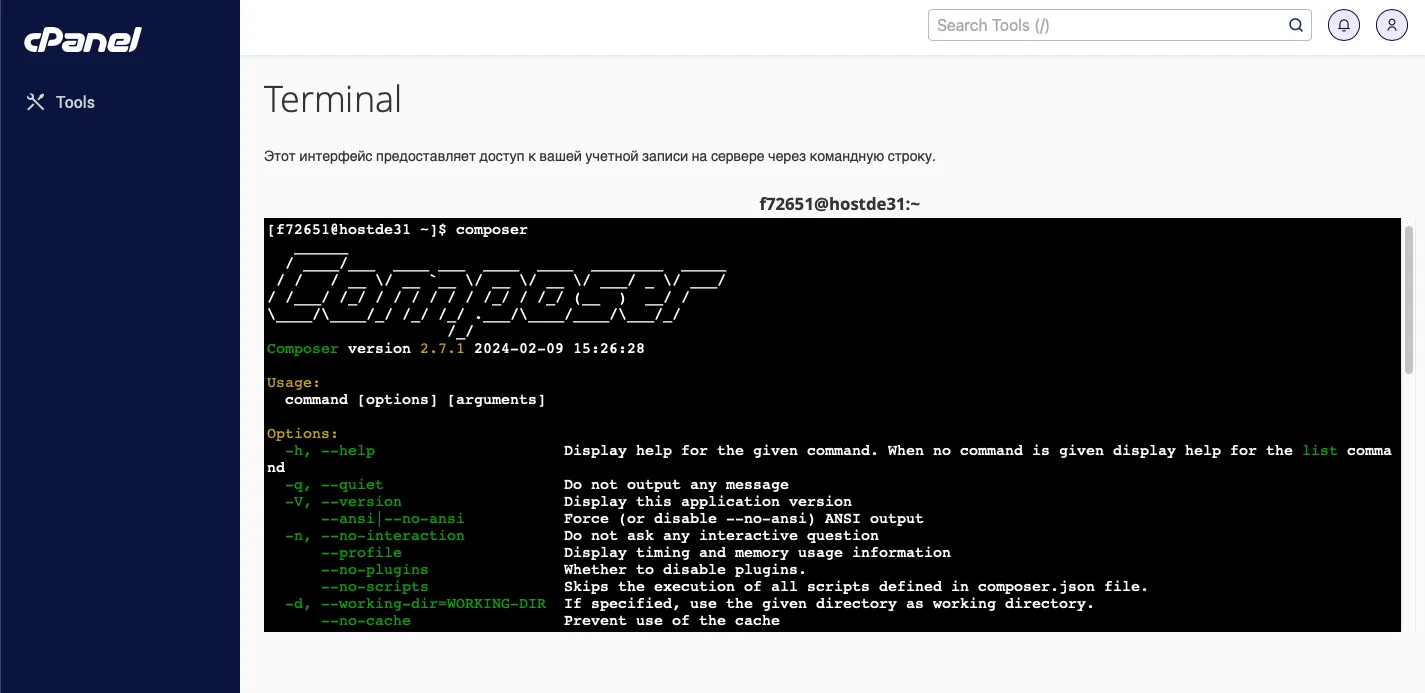Click "command [options] [arguments]" line

(415, 400)
